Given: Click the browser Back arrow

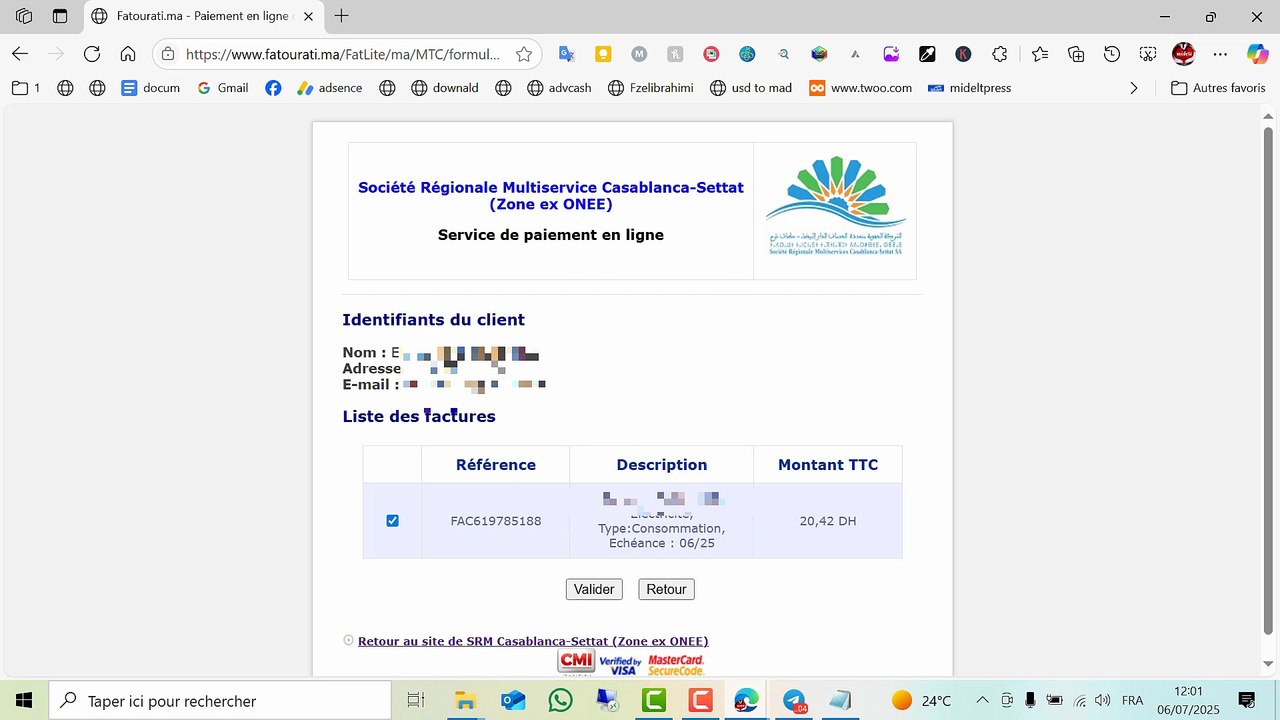Looking at the screenshot, I should coord(20,54).
